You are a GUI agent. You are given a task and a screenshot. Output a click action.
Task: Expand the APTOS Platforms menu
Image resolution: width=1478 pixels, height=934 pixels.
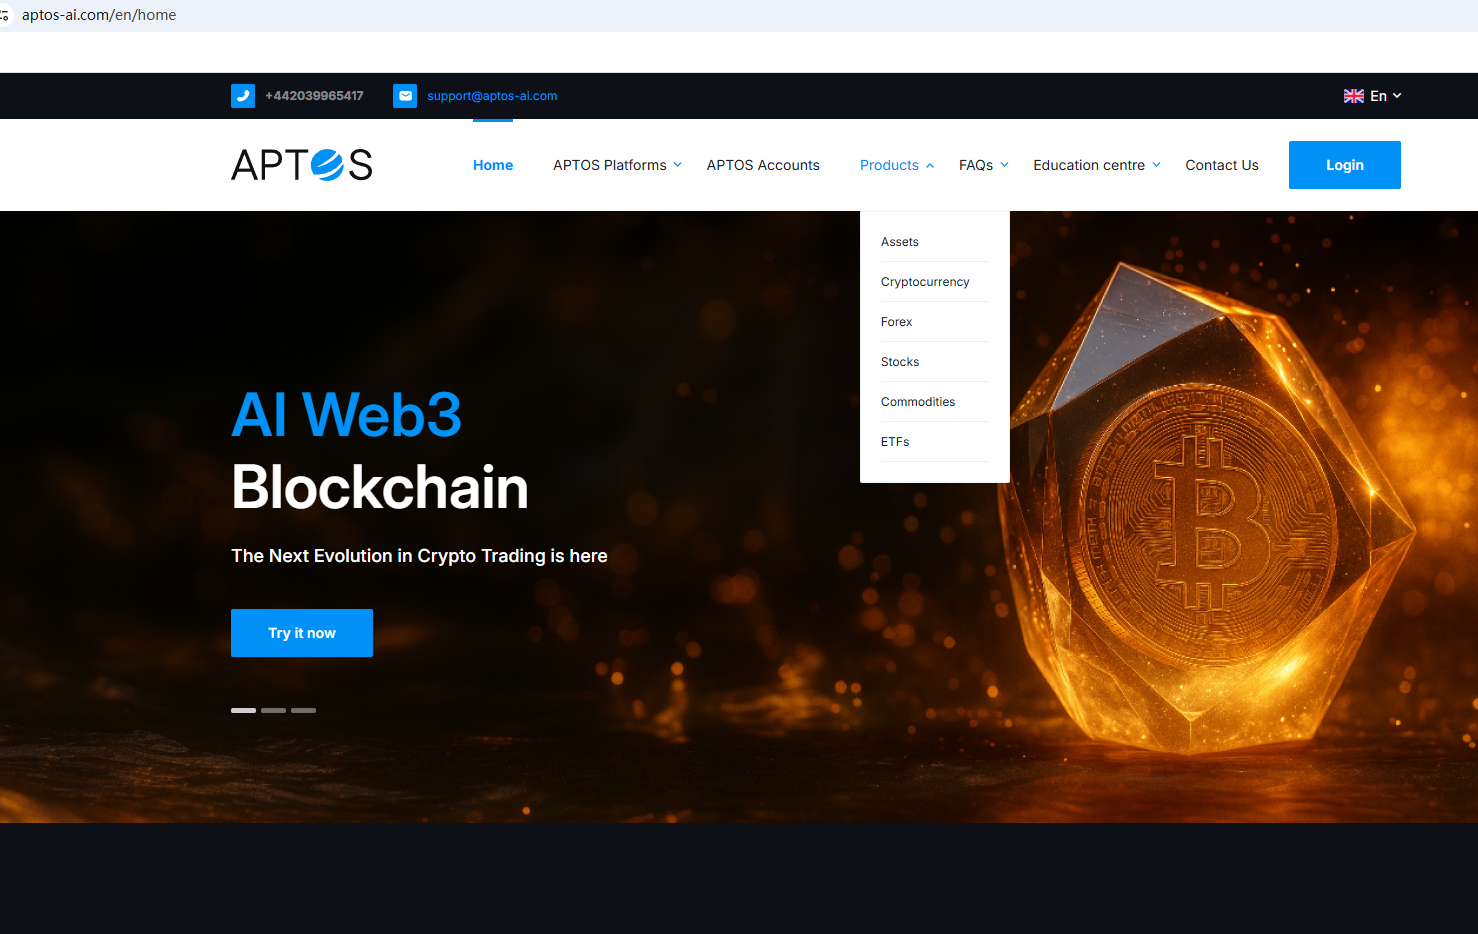point(617,165)
